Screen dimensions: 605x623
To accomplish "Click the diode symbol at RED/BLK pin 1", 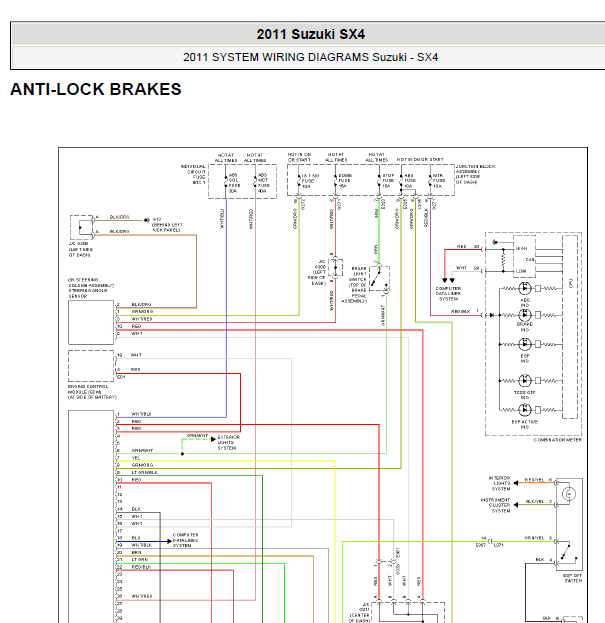I will pos(492,315).
